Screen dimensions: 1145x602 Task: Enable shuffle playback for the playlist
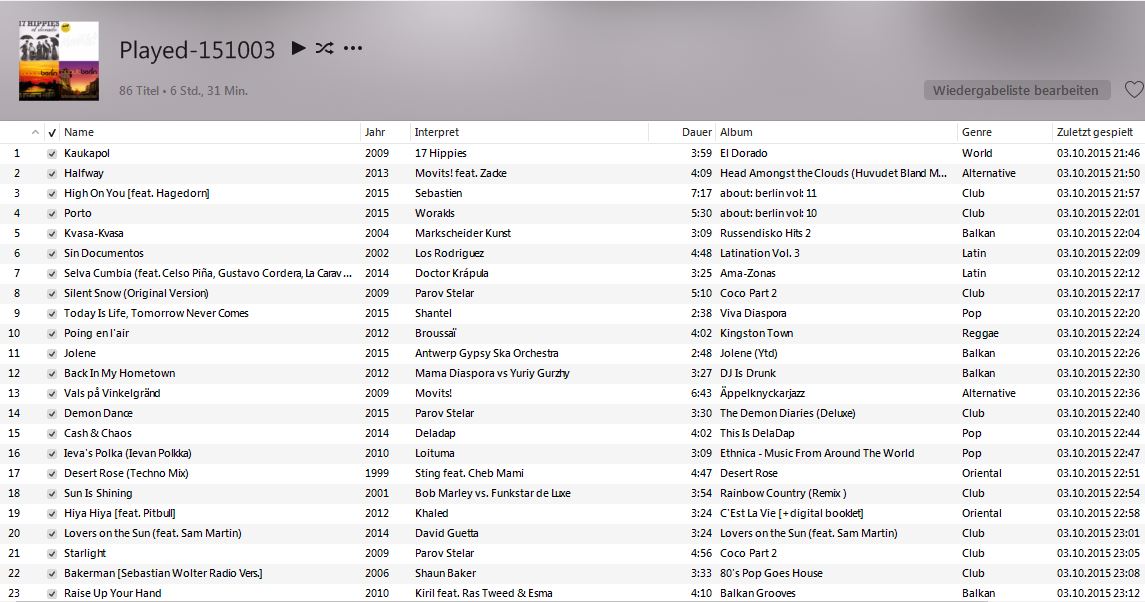coord(325,45)
